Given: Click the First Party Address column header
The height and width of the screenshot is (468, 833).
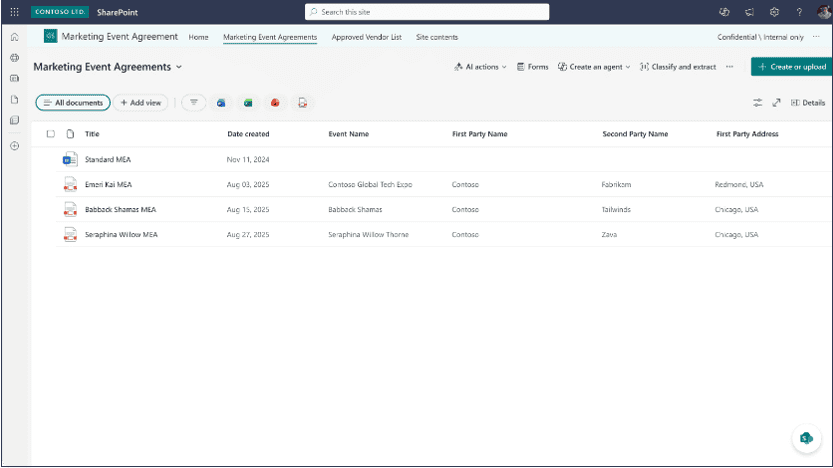Looking at the screenshot, I should coord(747,134).
